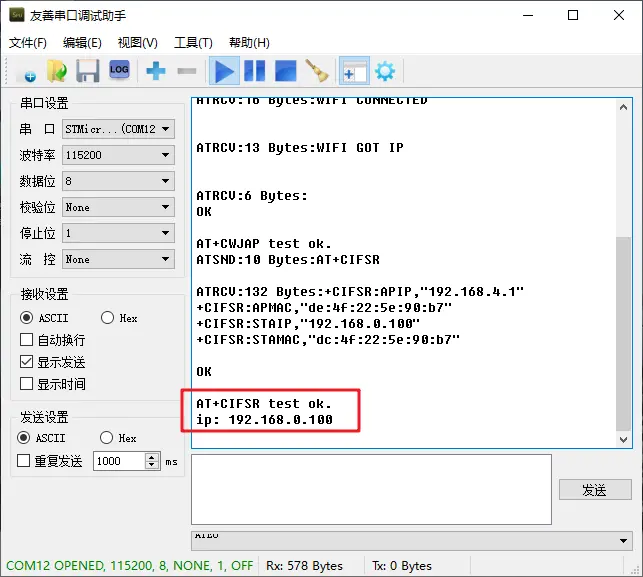Click the scroll down arrow of receive window

click(x=623, y=440)
